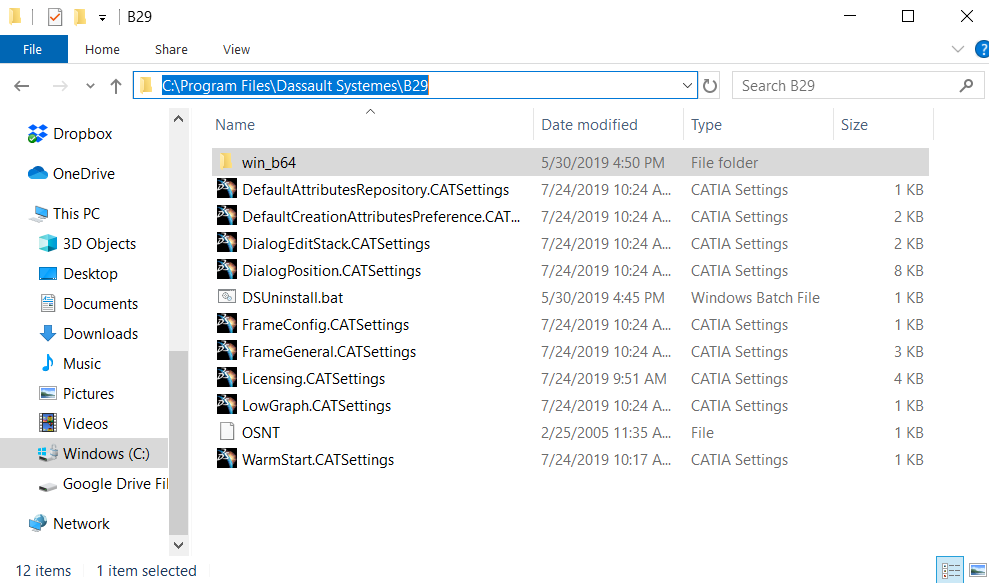Select DefaultCreationAttributesPreference.CAT... file name
This screenshot has height=583, width=989.
coord(381,217)
